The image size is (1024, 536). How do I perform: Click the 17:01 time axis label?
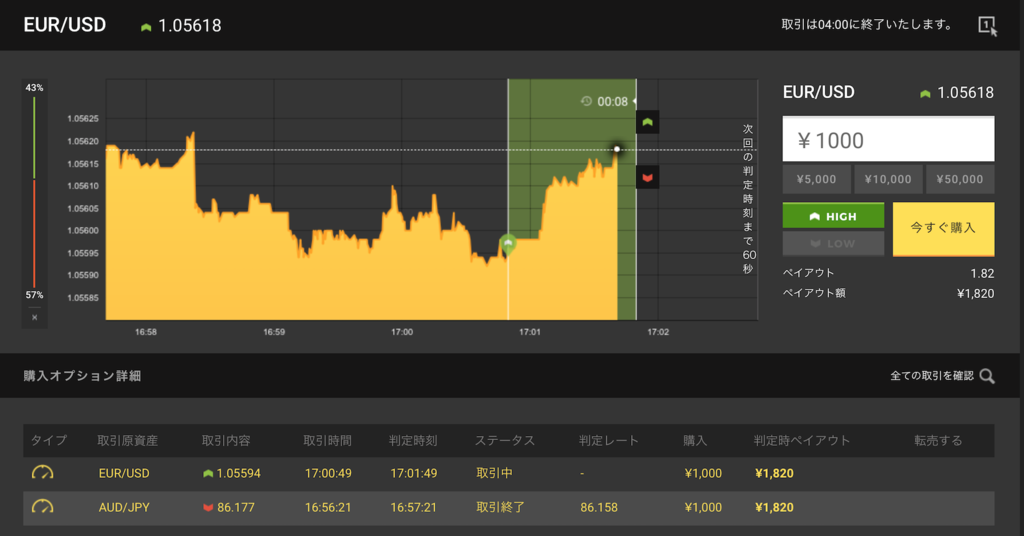coord(530,332)
